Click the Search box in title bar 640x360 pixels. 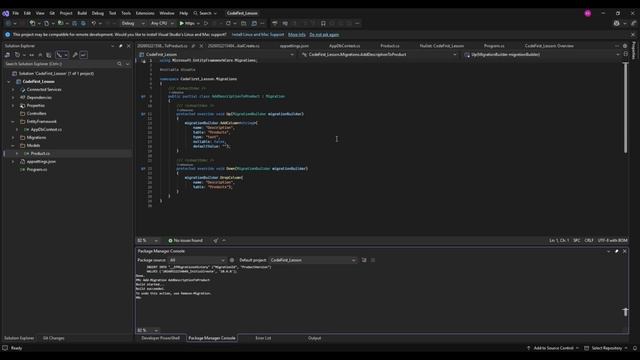[x=205, y=13]
